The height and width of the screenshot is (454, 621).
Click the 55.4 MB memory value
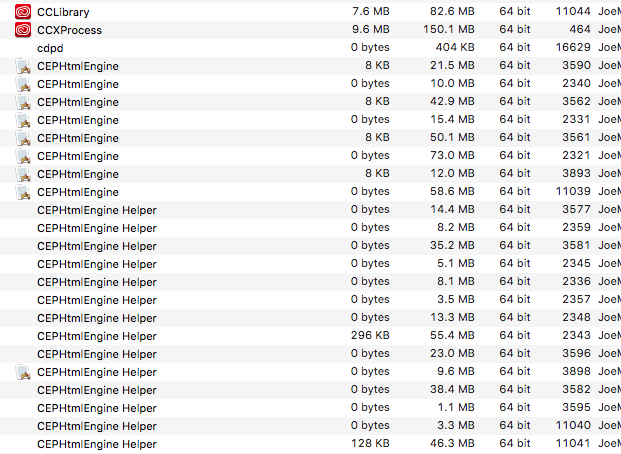pos(452,336)
